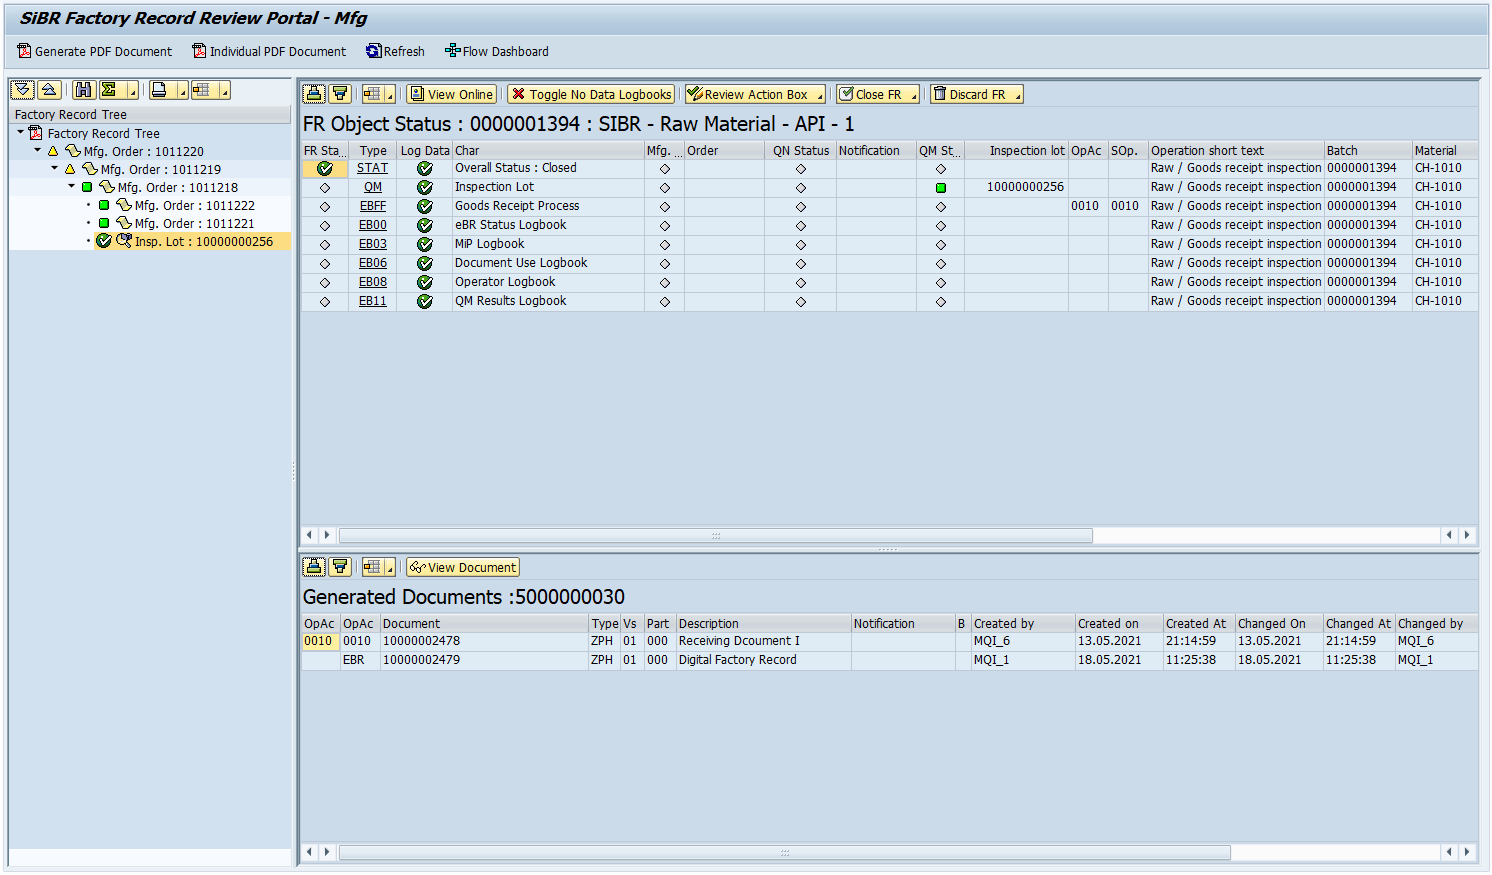Click View Online button

(x=451, y=94)
